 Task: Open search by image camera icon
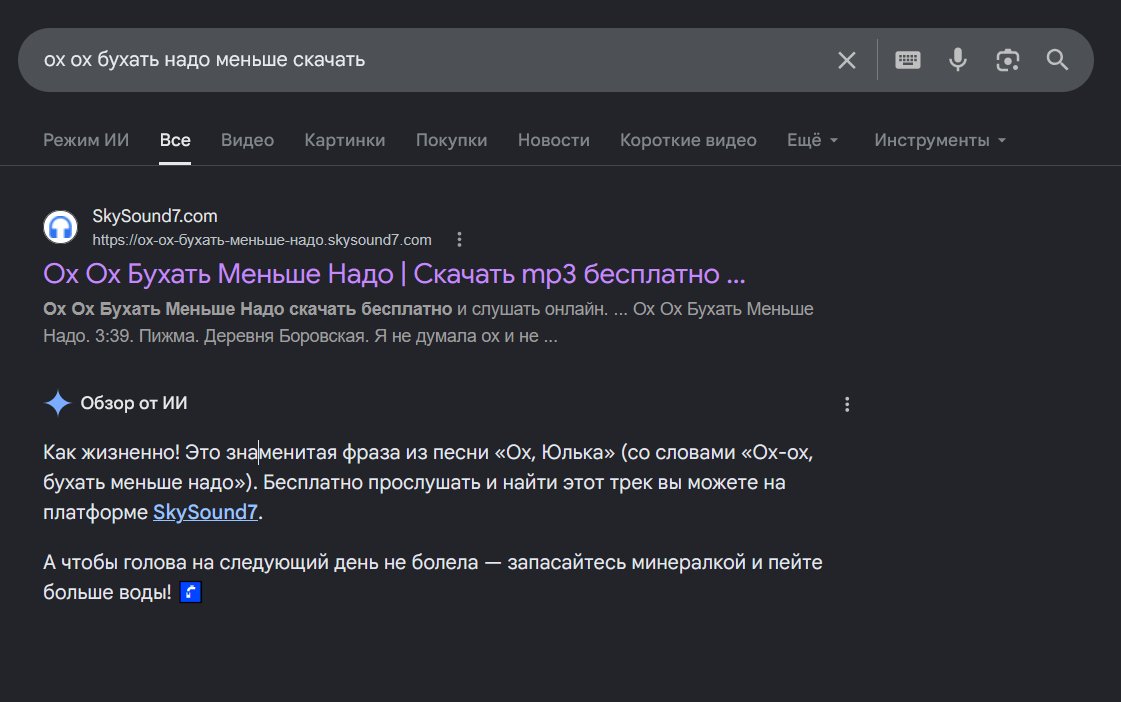pos(1007,60)
